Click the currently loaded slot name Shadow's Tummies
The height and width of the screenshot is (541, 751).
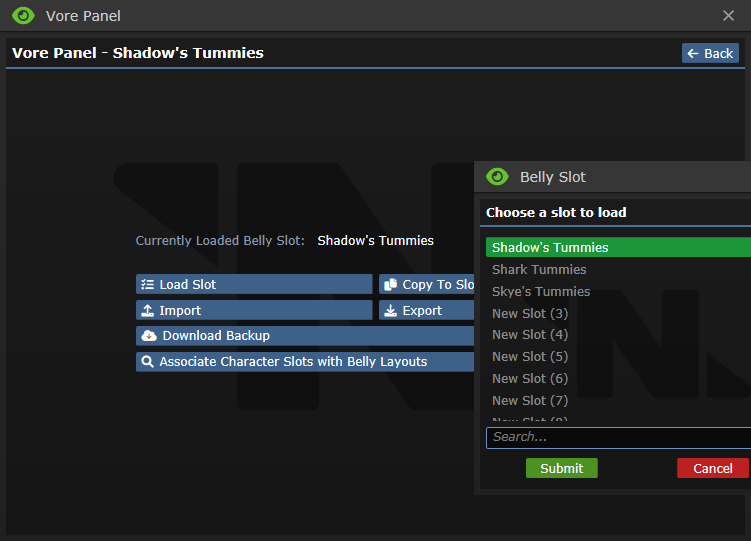376,240
